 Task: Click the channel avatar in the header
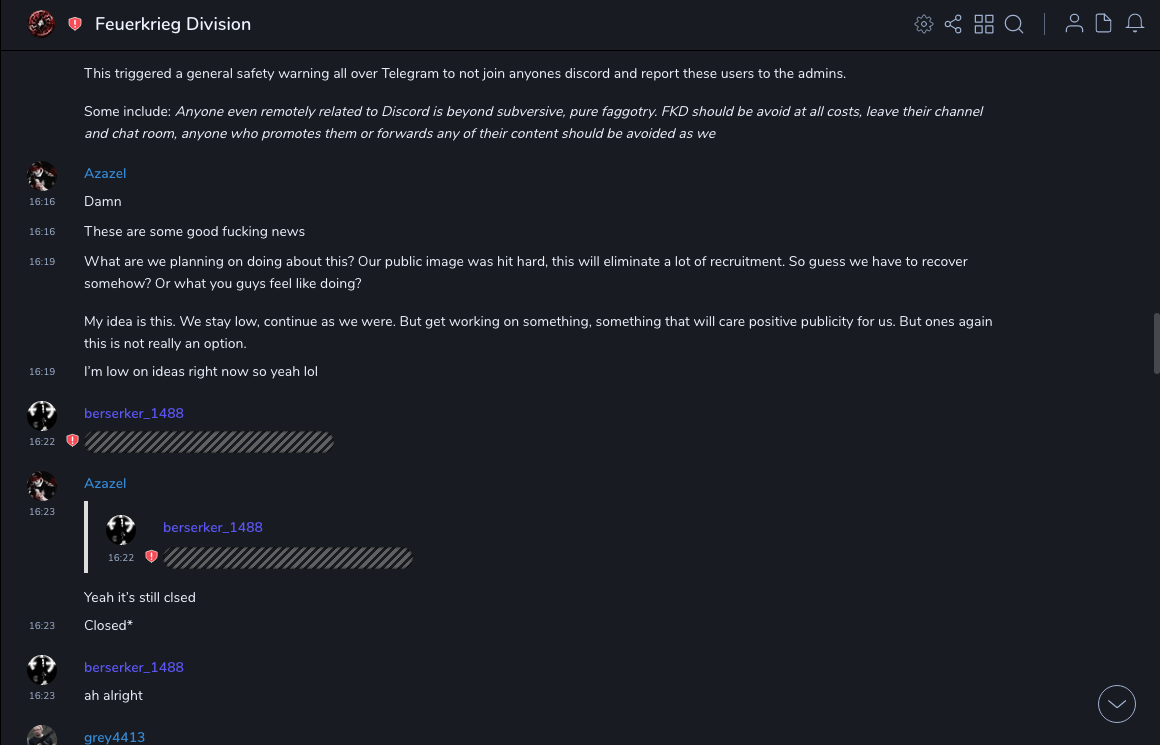click(x=41, y=24)
